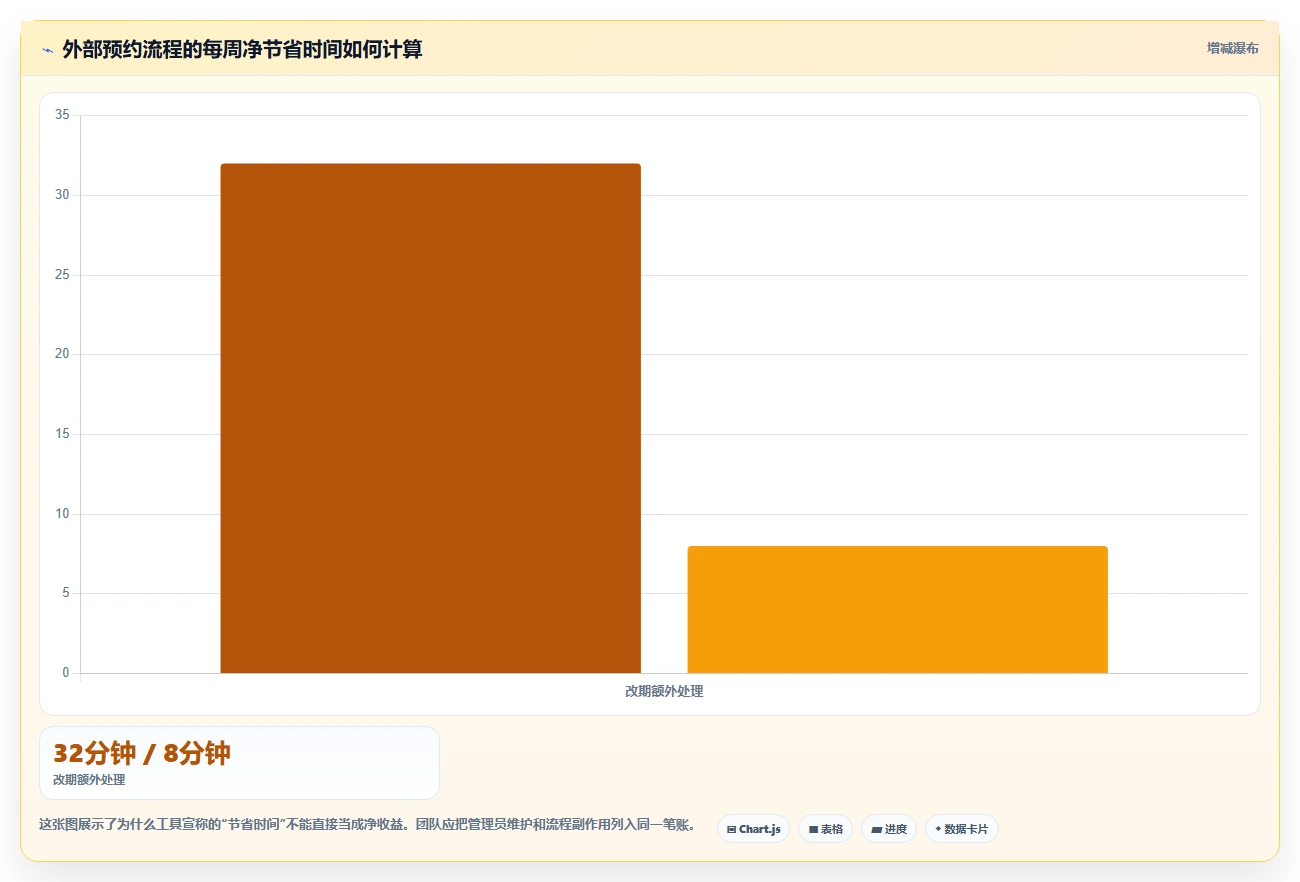Screen dimensions: 1300x882
Task: Click the y-axis label 35
Action: [62, 115]
